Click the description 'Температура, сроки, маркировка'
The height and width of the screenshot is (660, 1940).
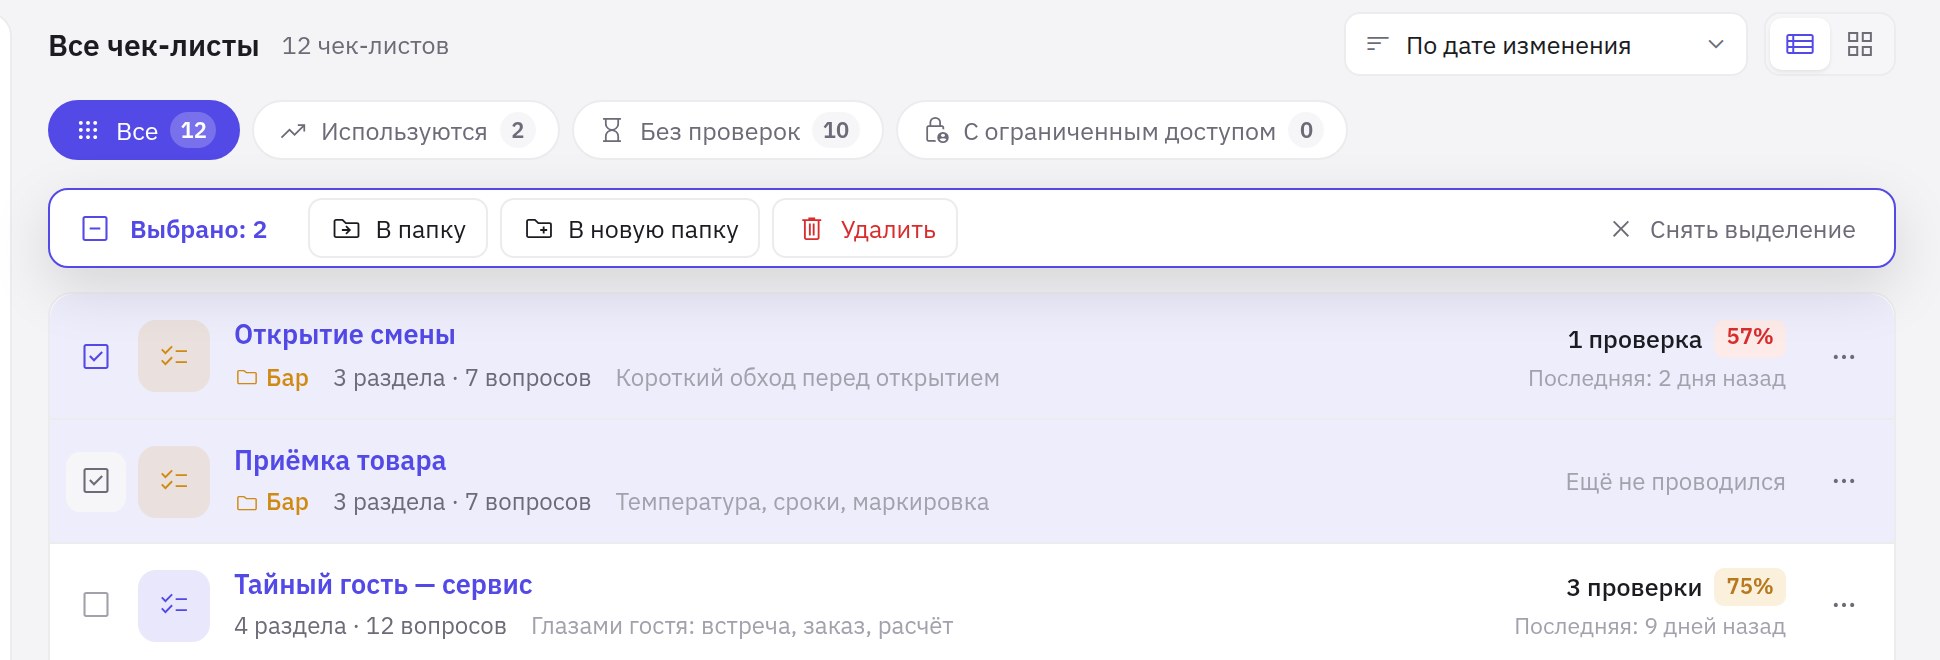tap(802, 502)
